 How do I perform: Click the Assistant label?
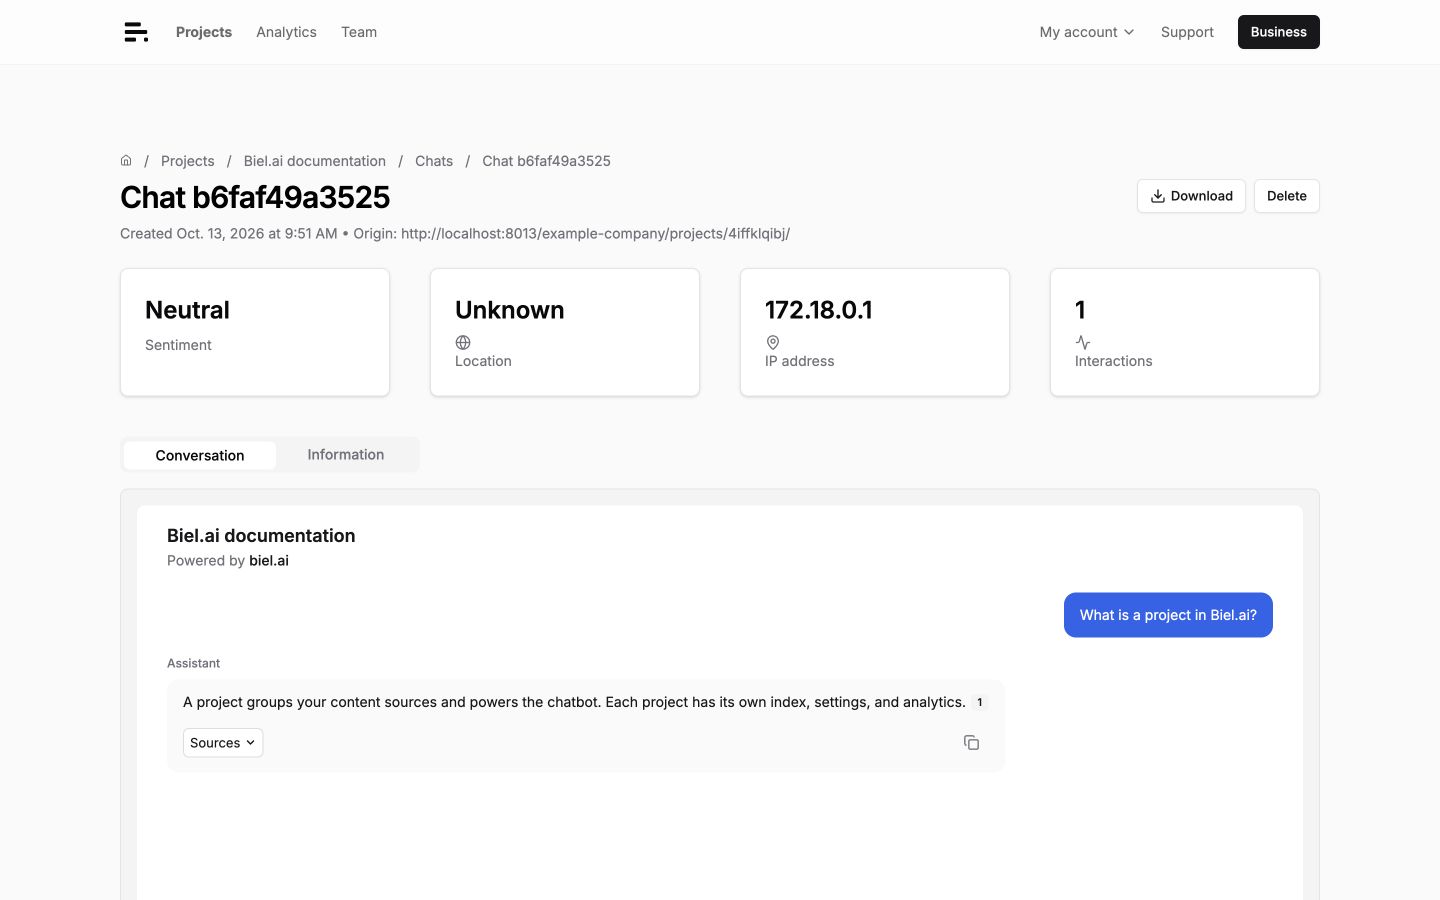pos(193,663)
